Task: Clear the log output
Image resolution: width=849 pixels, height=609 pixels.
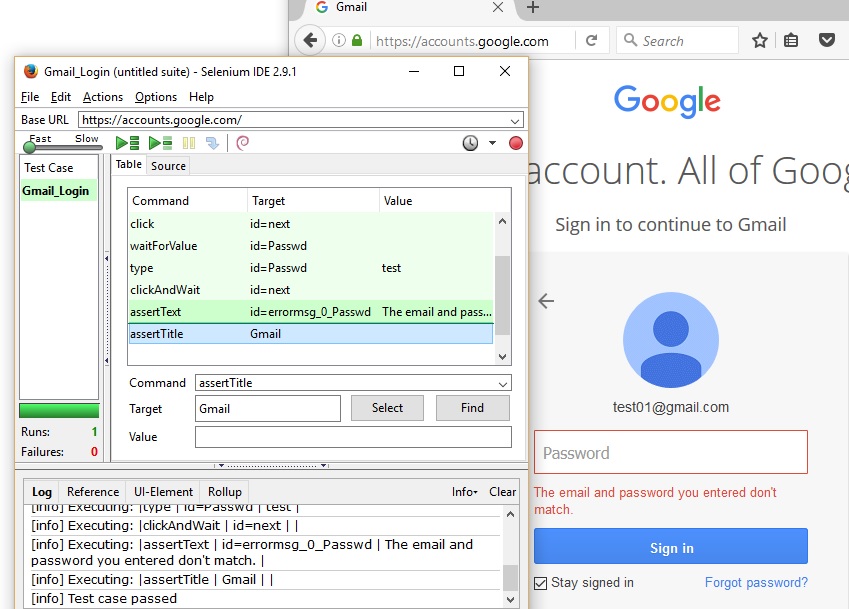Action: pyautogui.click(x=502, y=492)
